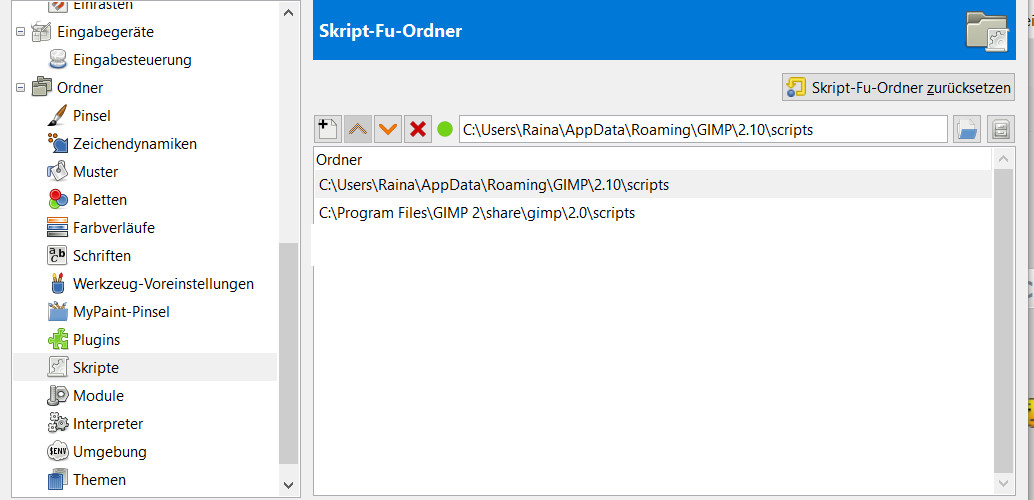Open Themen folder settings

[x=100, y=480]
